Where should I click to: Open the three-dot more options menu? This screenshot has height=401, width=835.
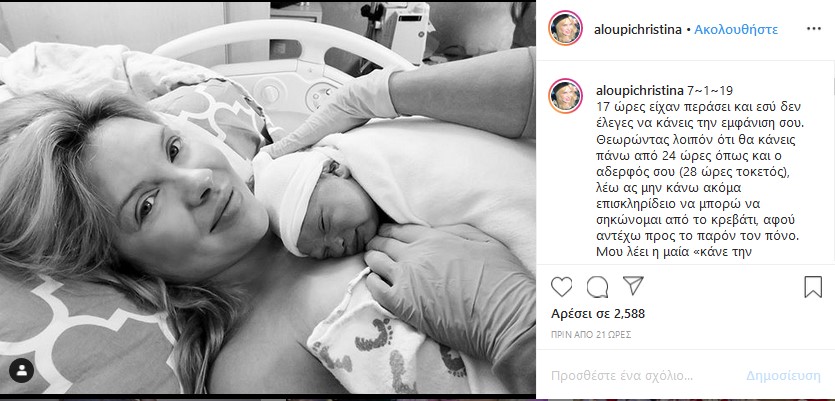click(x=814, y=29)
